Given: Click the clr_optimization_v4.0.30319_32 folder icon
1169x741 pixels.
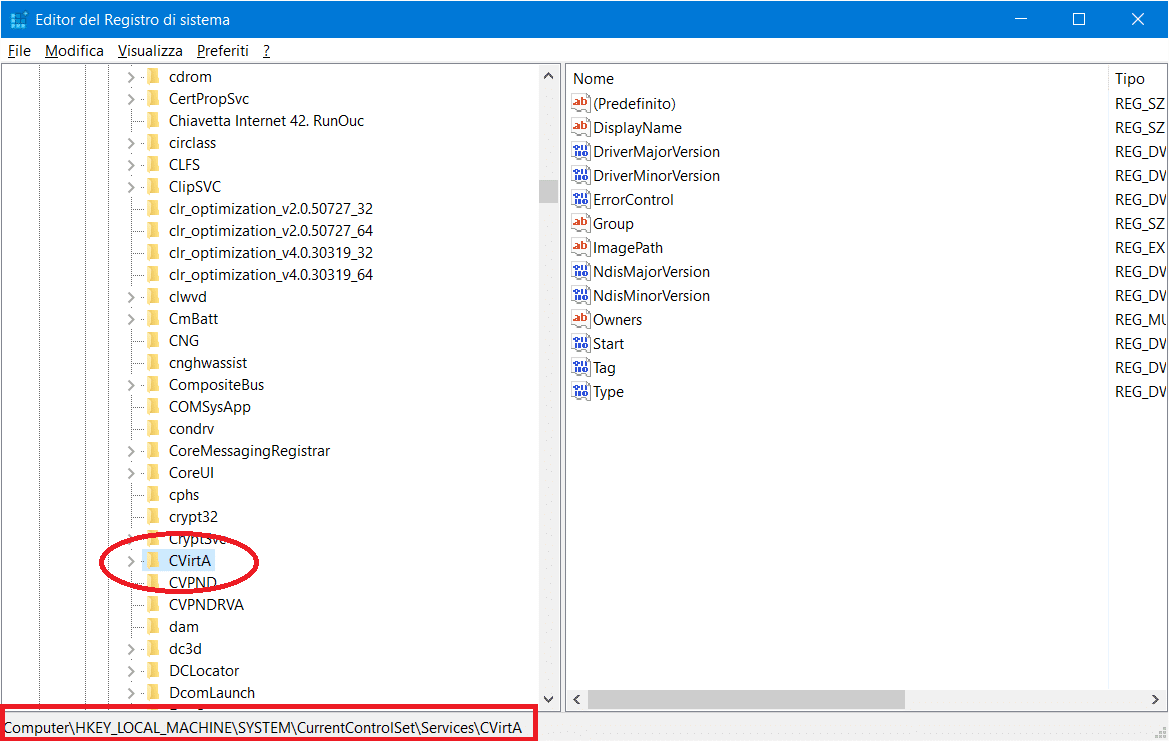Looking at the screenshot, I should (153, 253).
